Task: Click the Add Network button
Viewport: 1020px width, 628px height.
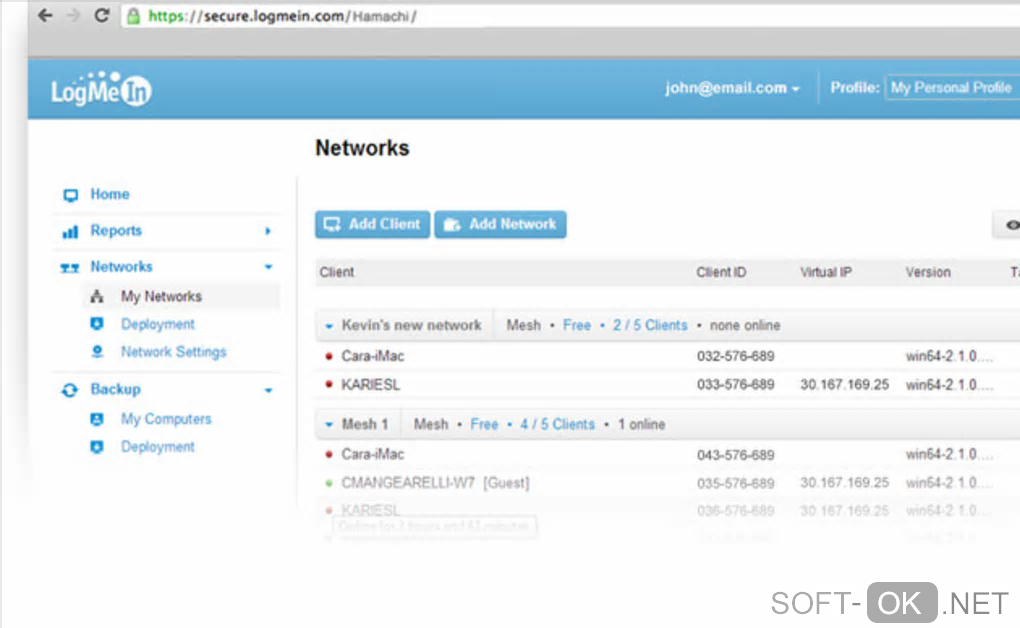Action: (x=500, y=225)
